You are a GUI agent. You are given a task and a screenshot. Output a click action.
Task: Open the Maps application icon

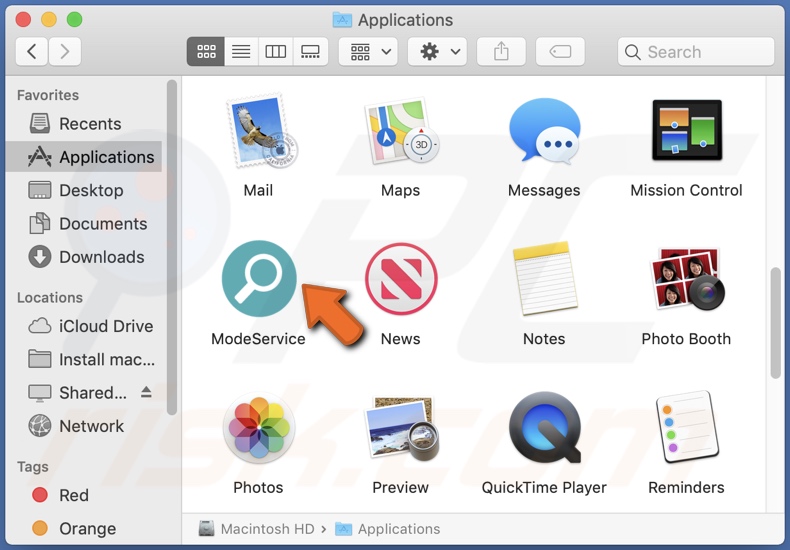[x=402, y=131]
